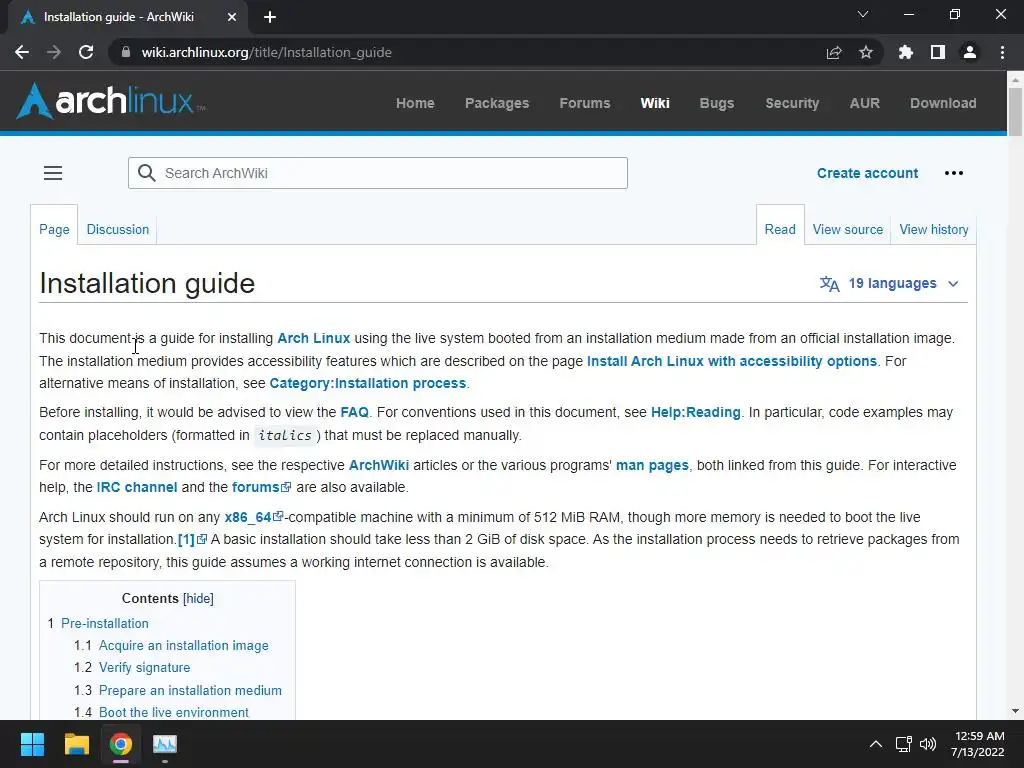1024x768 pixels.
Task: Open Bugs in the top navigation
Action: coord(717,103)
